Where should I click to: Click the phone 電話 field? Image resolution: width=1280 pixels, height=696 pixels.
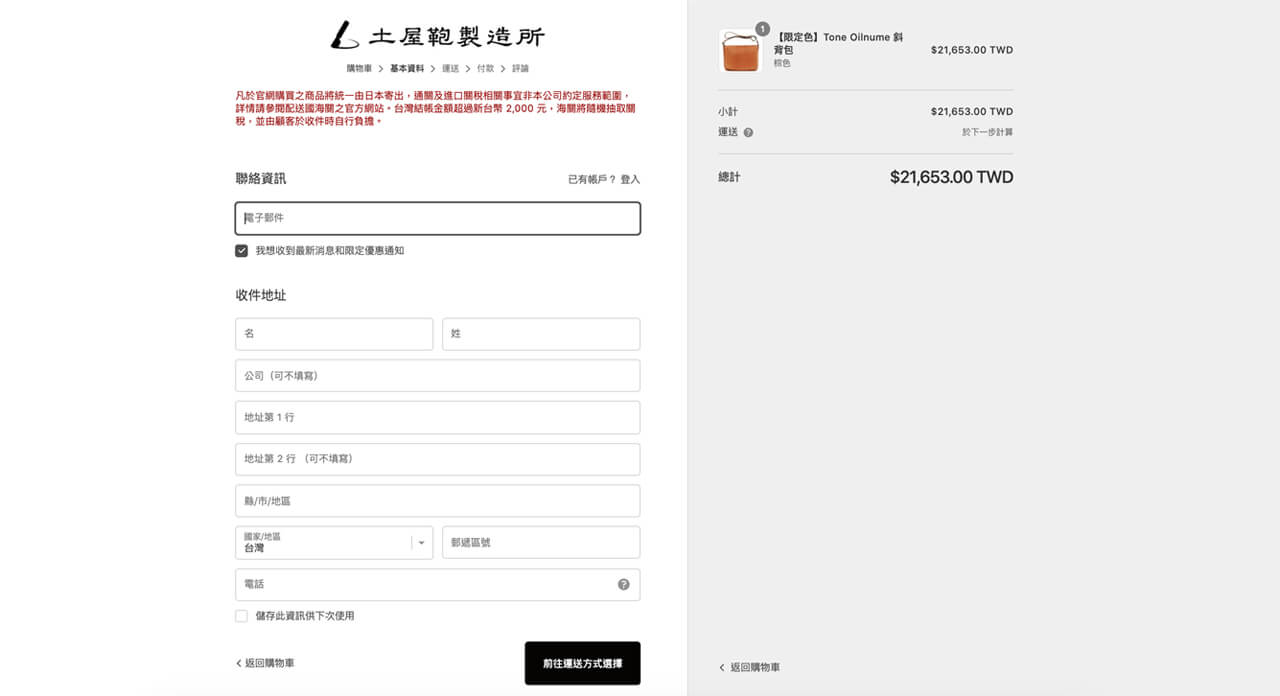(438, 584)
